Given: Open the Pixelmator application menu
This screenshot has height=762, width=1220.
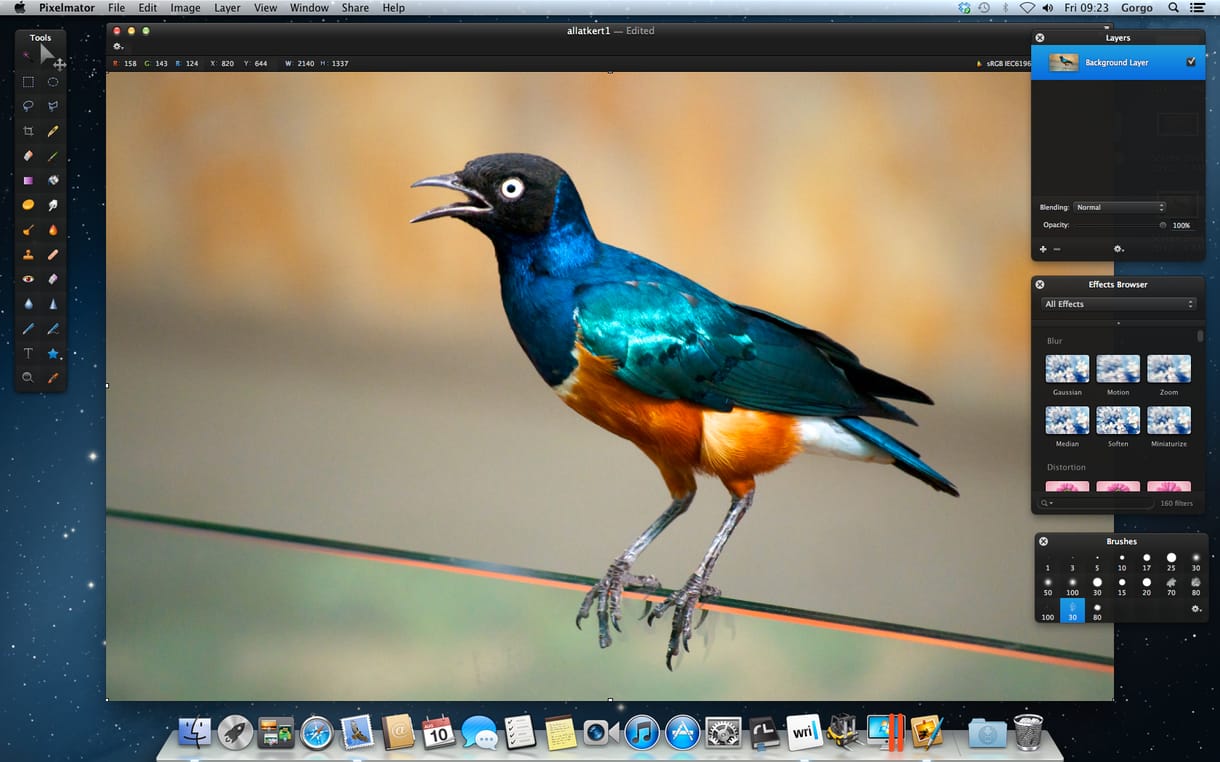Looking at the screenshot, I should tap(68, 8).
